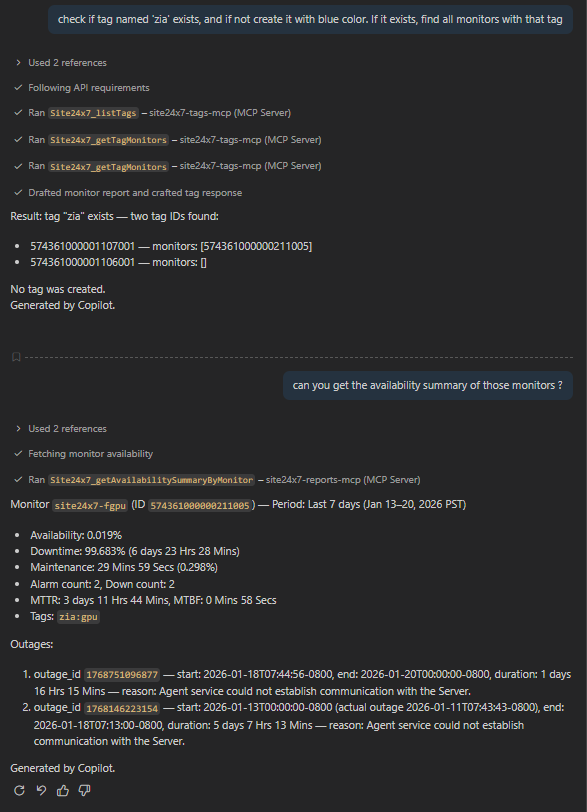Click outage id 1768751096877
The height and width of the screenshot is (812, 587).
(x=122, y=675)
